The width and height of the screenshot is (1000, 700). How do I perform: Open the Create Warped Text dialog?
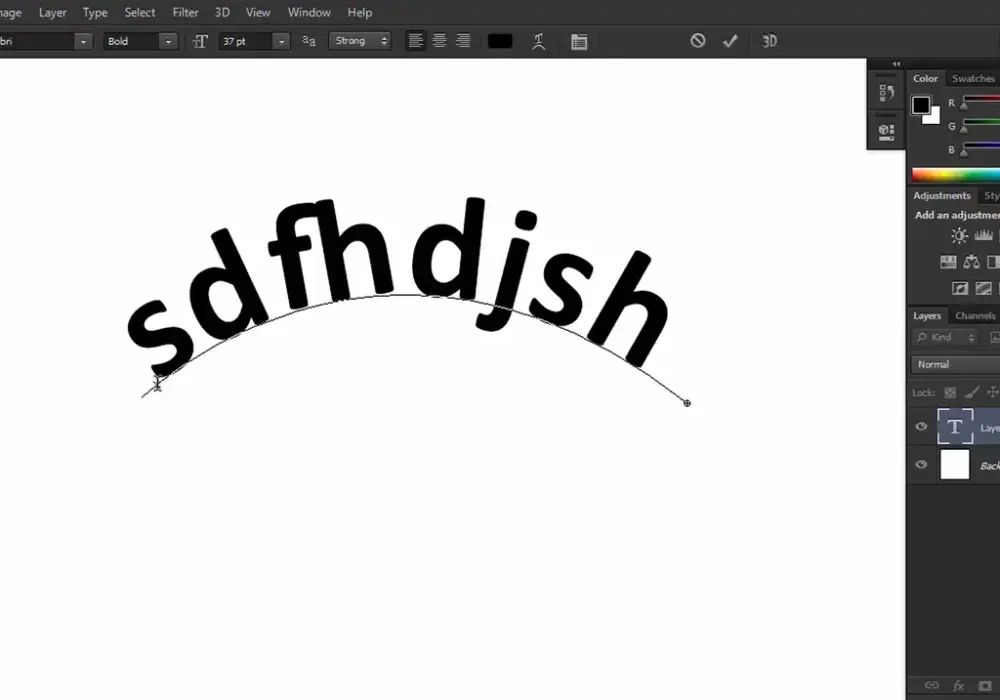pos(538,41)
